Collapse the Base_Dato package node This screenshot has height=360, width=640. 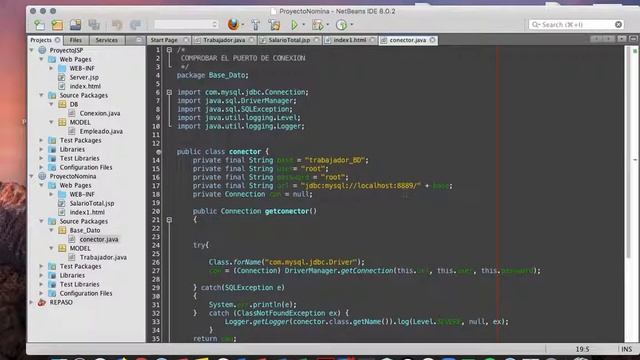pos(51,230)
